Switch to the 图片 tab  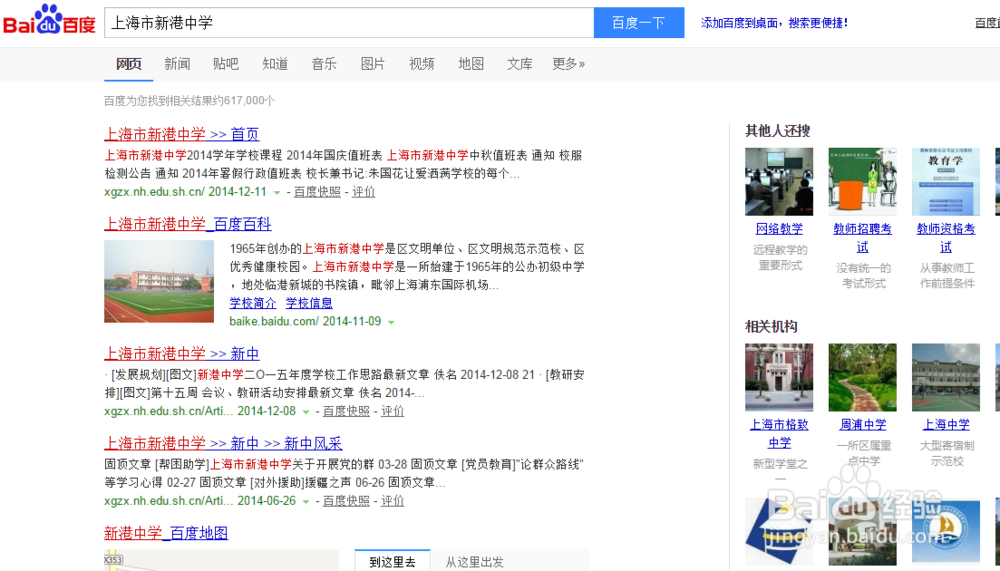372,64
